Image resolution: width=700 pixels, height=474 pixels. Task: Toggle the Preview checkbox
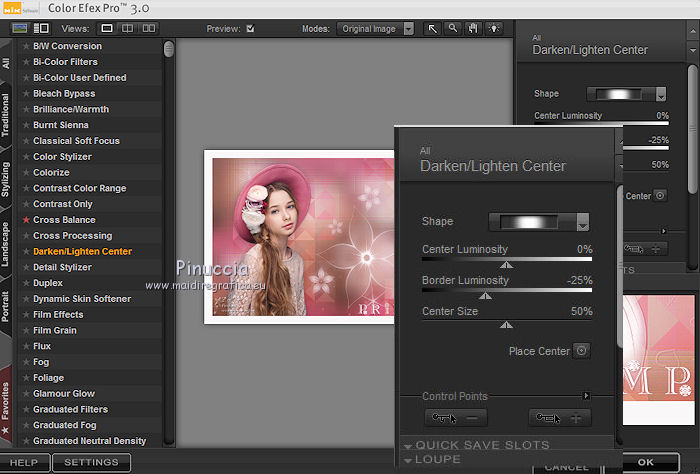coord(251,29)
